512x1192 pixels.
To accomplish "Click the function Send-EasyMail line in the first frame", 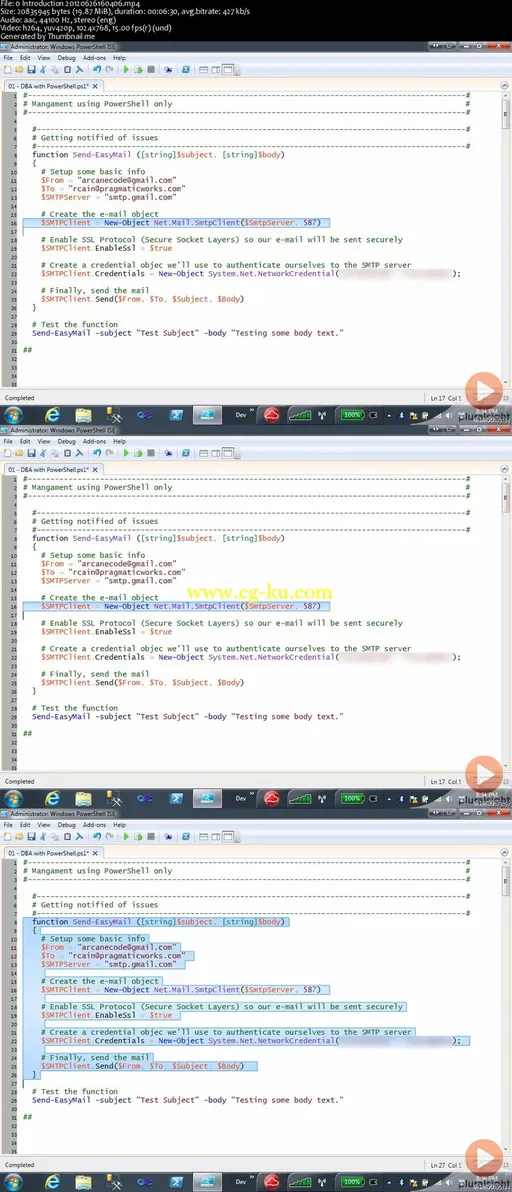I will click(x=158, y=154).
